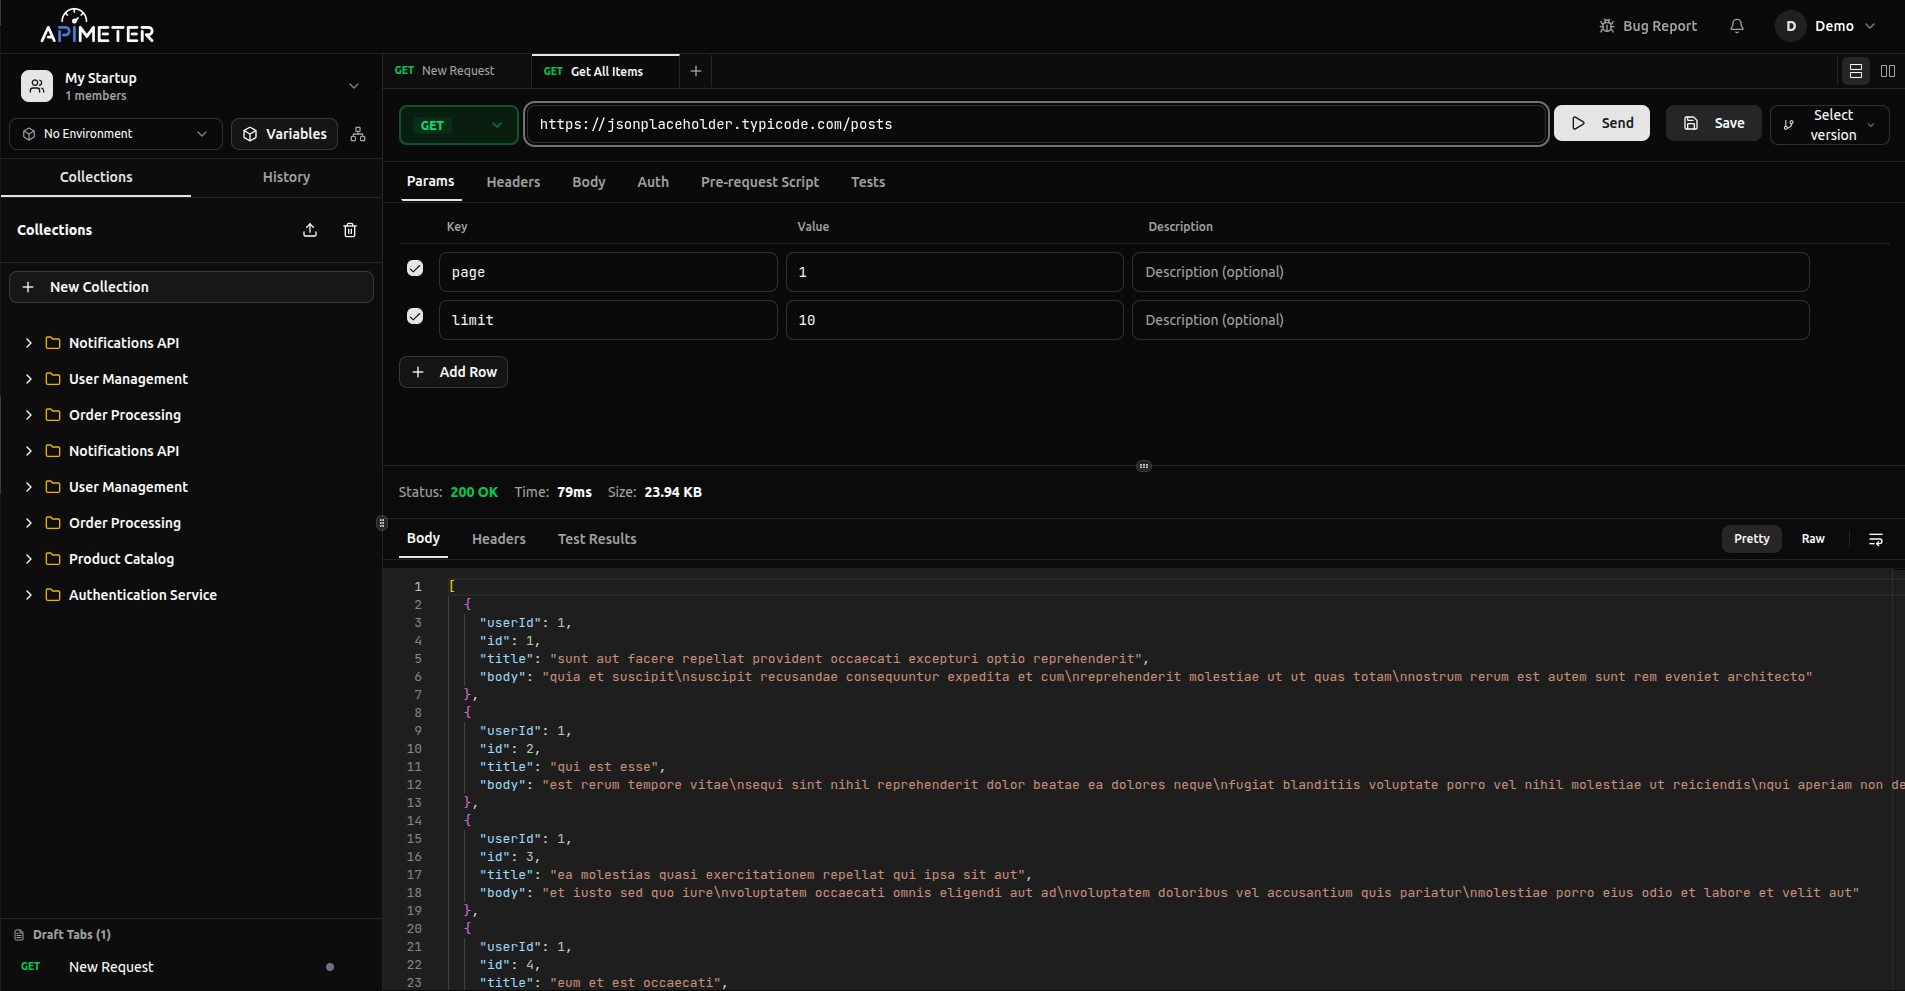Switch response view to Raw
1905x991 pixels.
(x=1813, y=539)
